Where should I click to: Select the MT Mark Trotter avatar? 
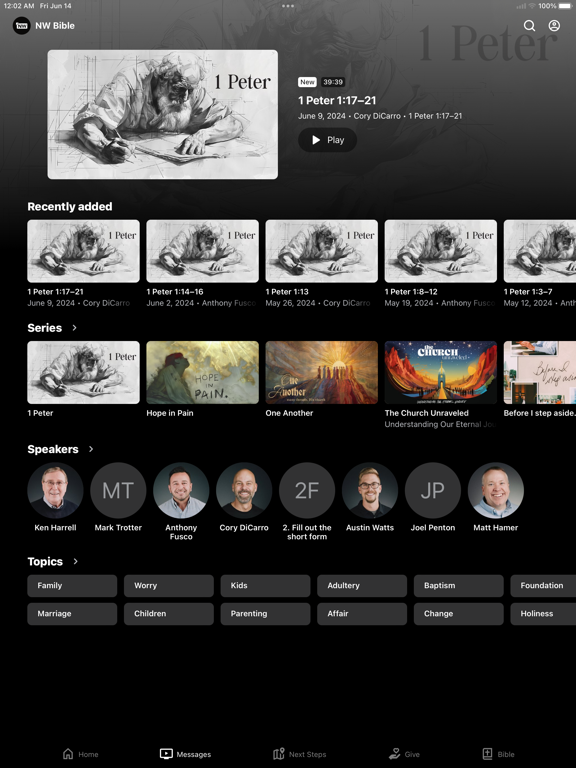(x=118, y=490)
